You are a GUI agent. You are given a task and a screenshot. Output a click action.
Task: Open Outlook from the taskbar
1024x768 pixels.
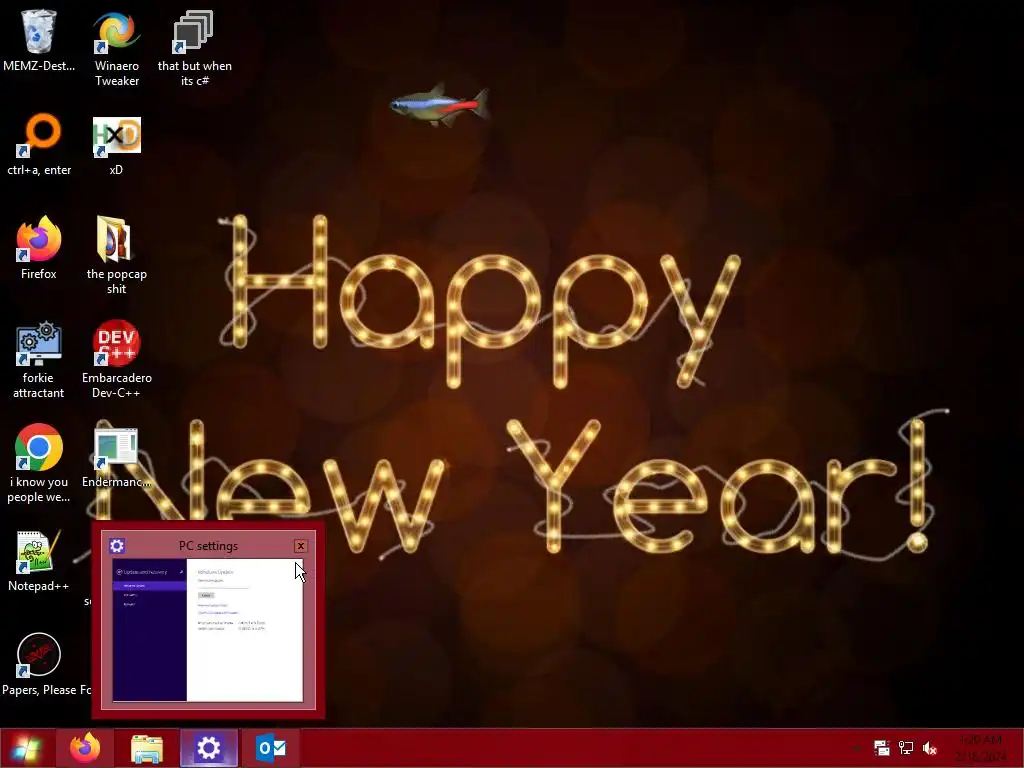[270, 748]
